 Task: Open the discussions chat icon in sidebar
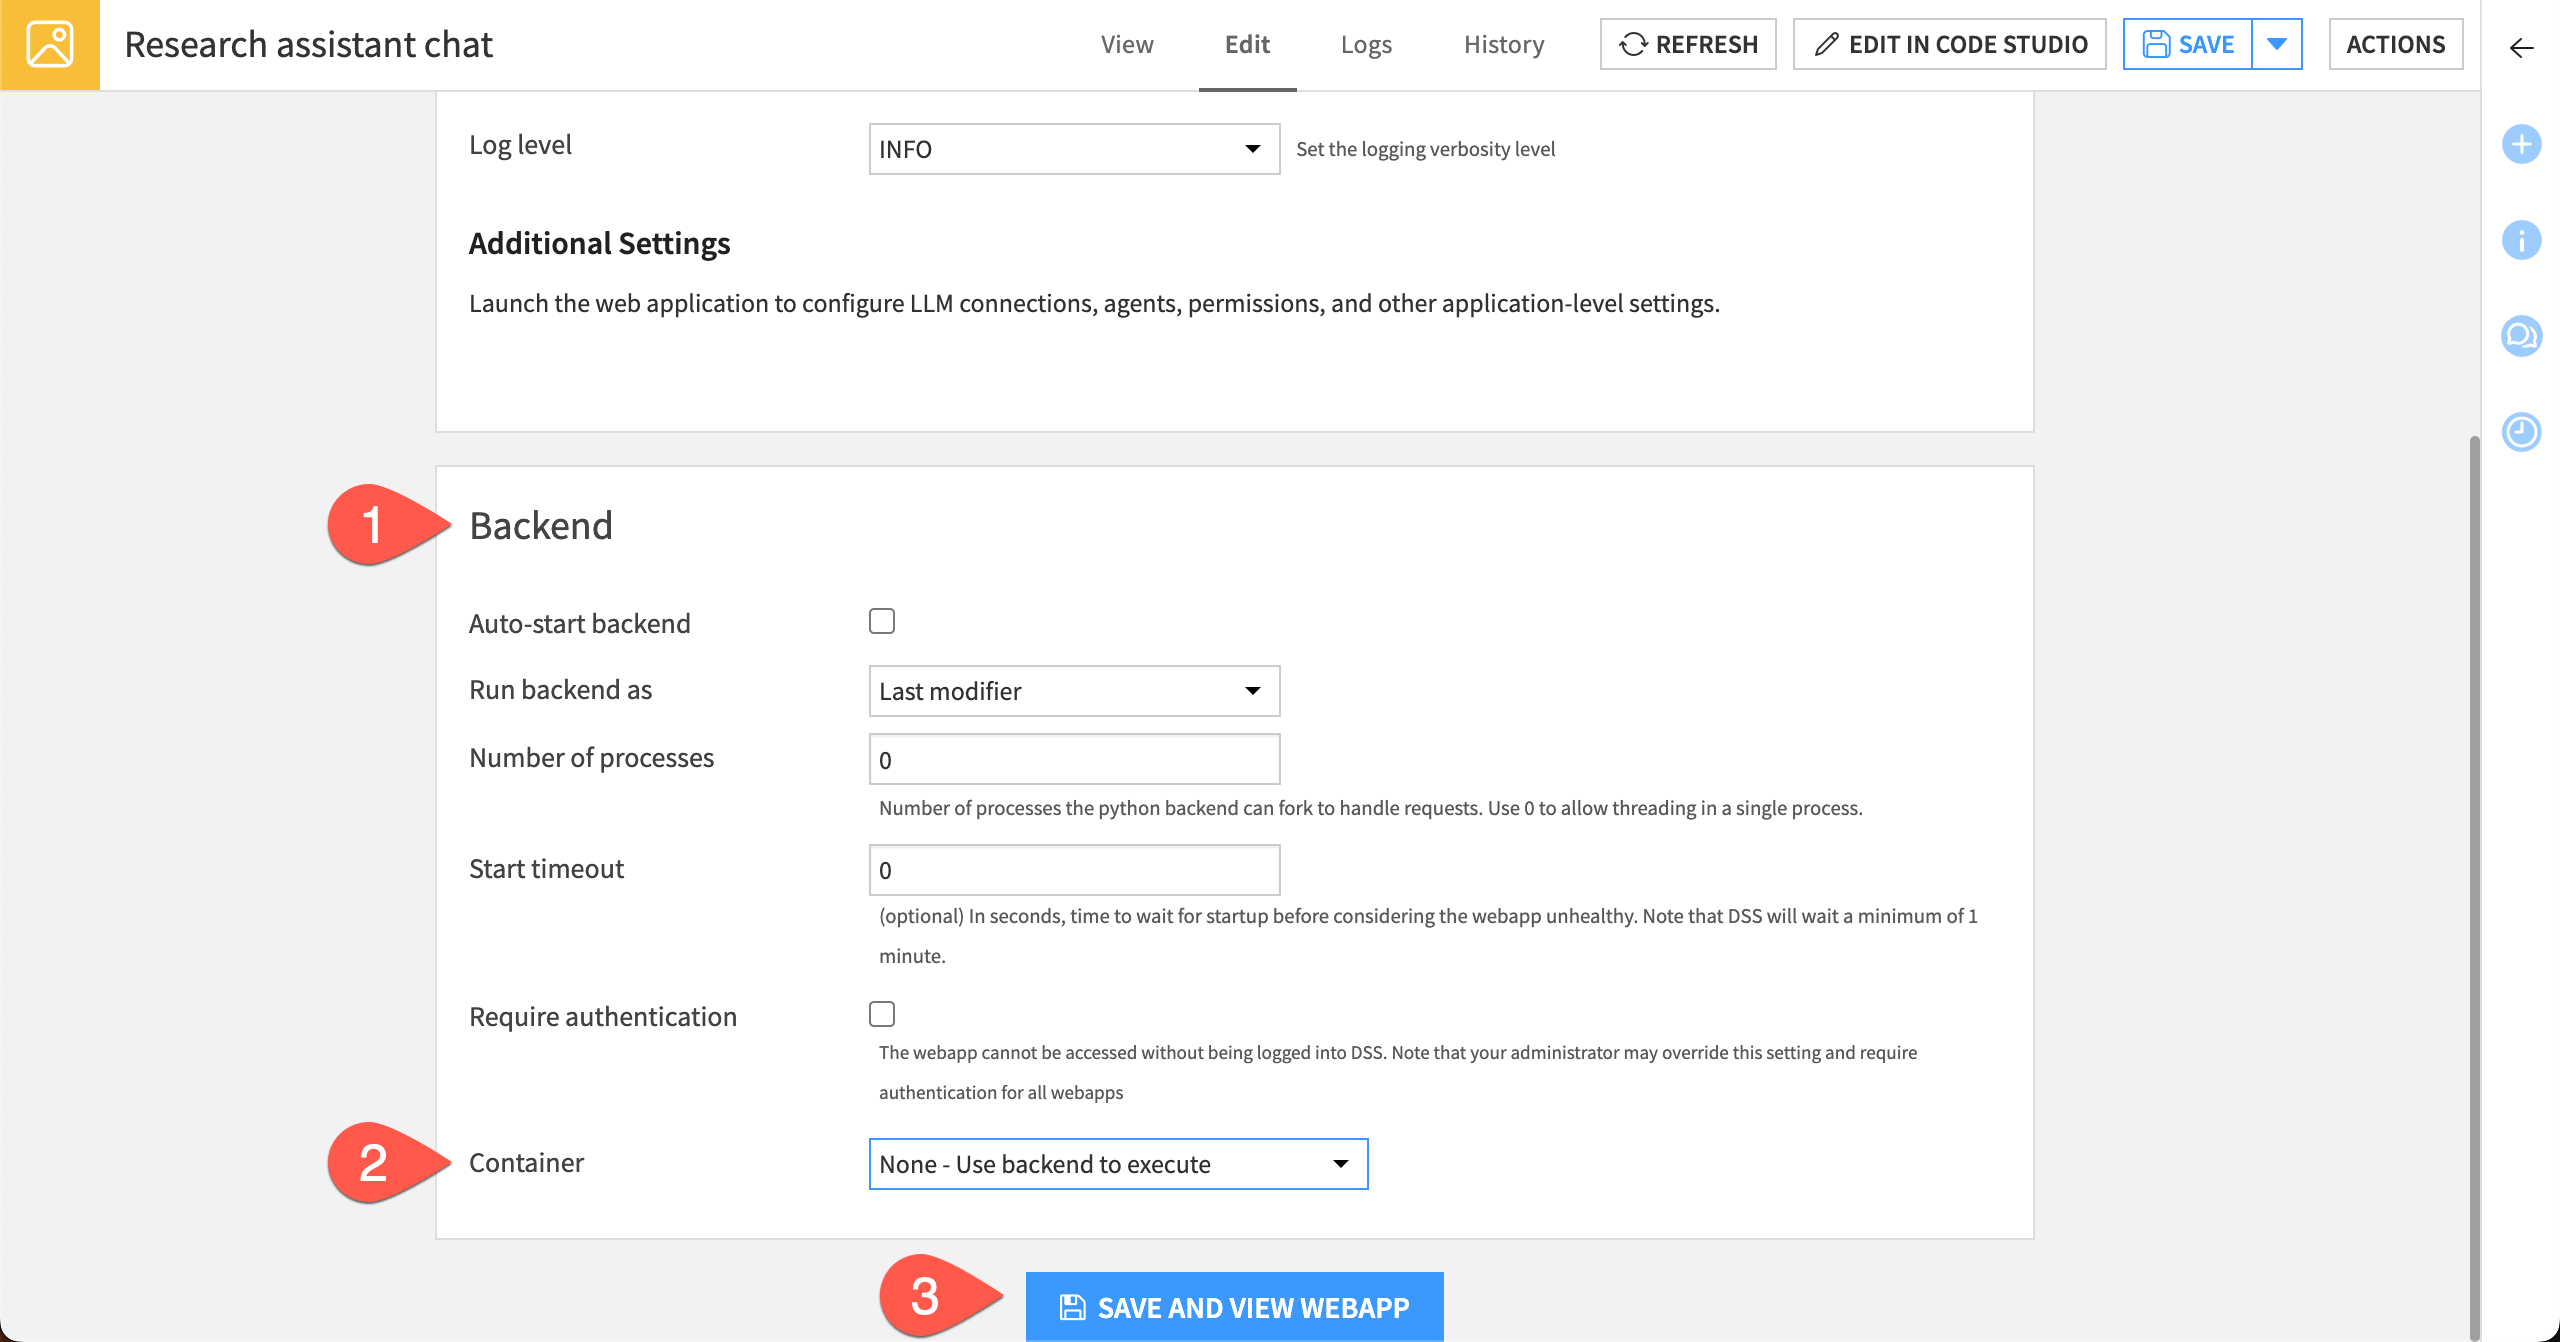pyautogui.click(x=2522, y=336)
